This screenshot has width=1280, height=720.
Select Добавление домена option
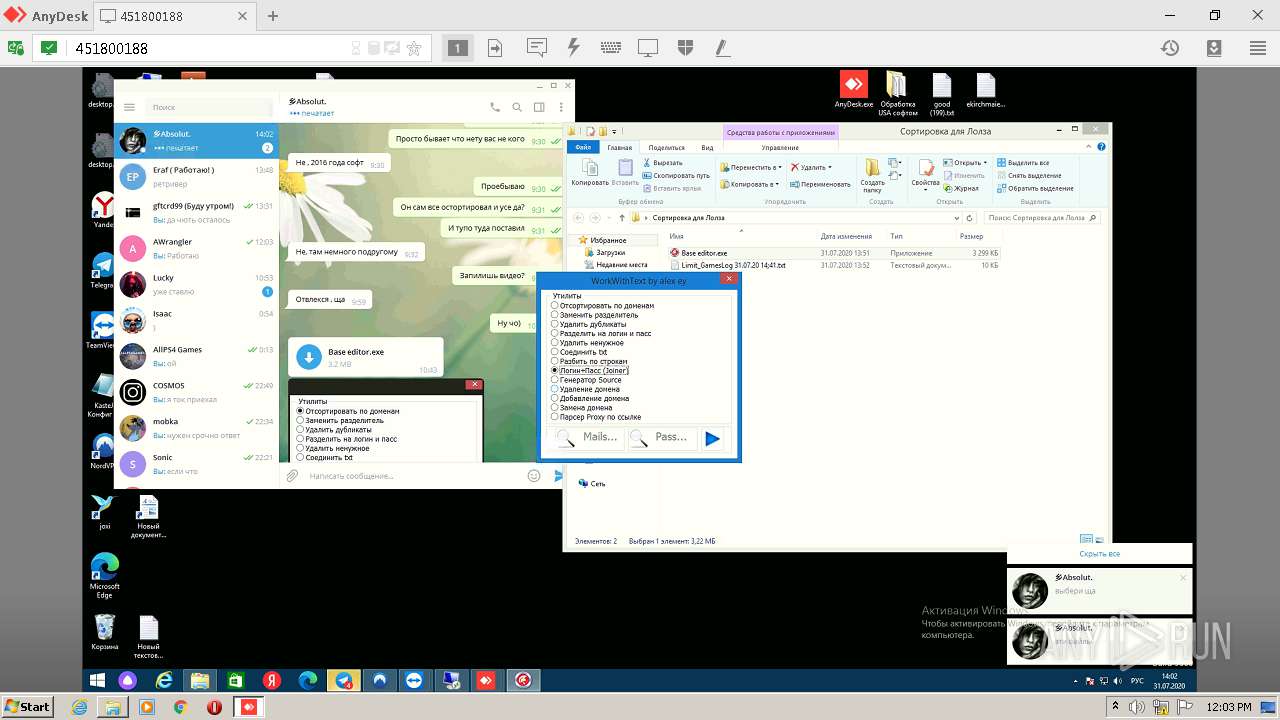(590, 398)
